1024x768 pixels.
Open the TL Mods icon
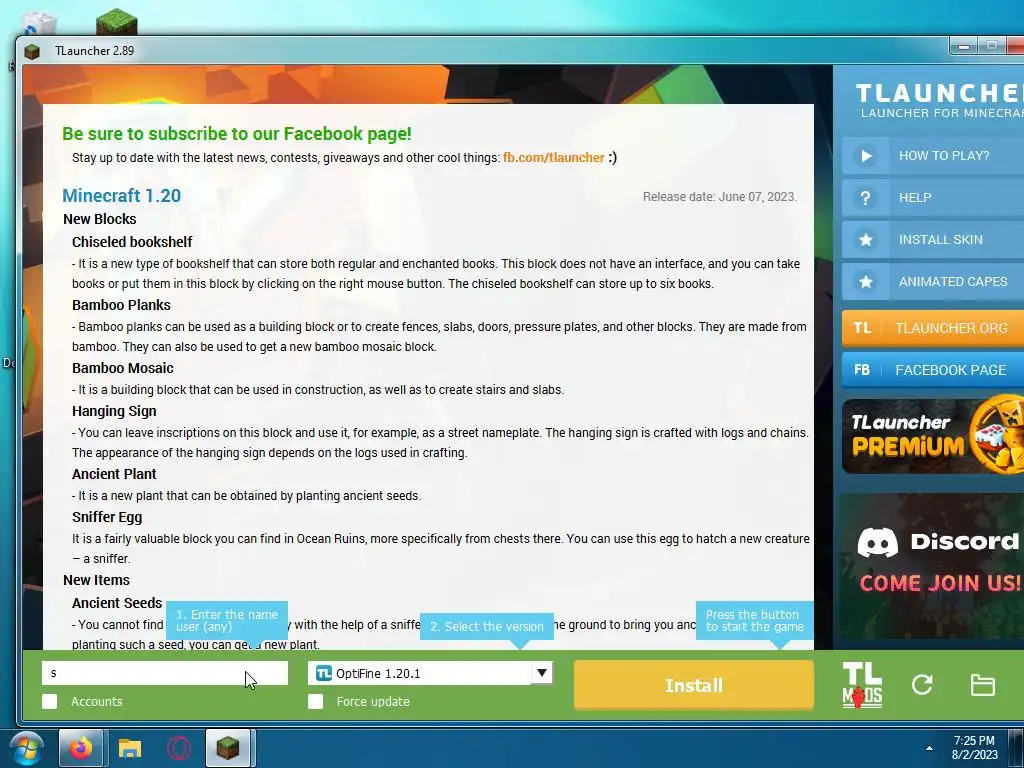pyautogui.click(x=862, y=685)
